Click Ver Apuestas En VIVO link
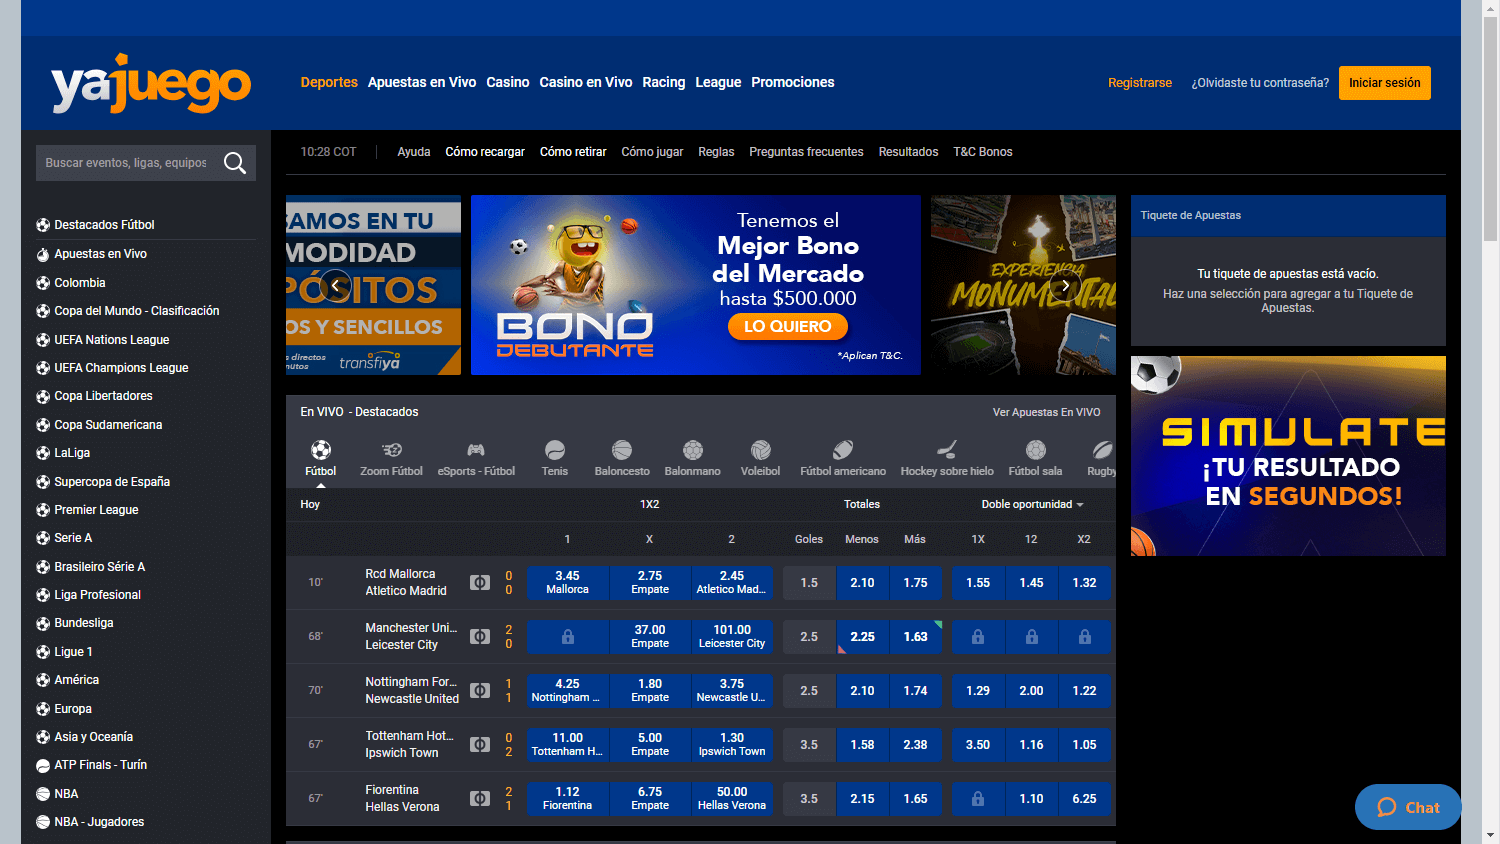The width and height of the screenshot is (1500, 844). (1046, 412)
